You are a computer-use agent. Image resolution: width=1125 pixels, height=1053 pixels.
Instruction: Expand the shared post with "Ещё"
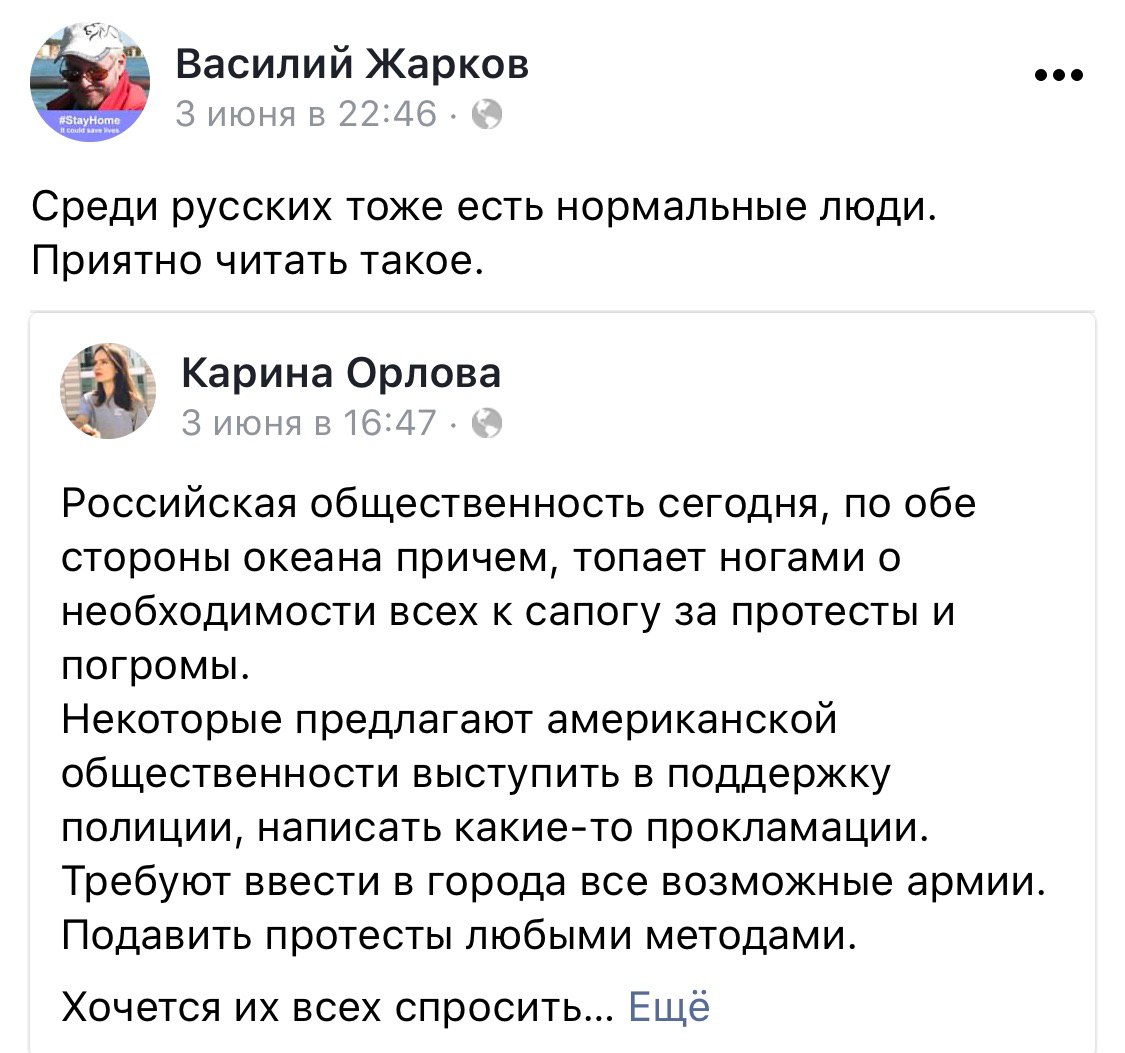669,1005
